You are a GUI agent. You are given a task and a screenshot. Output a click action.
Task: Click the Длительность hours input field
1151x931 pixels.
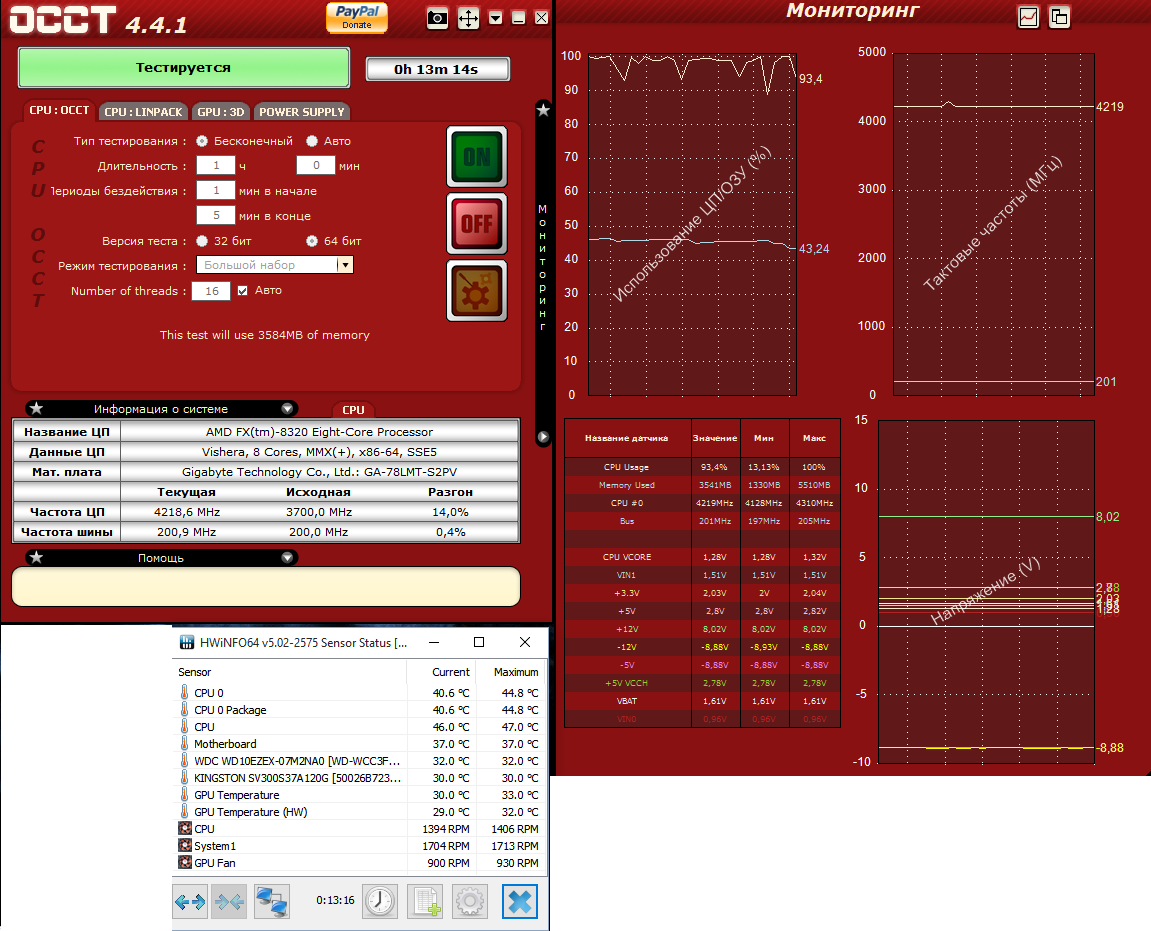pyautogui.click(x=216, y=166)
